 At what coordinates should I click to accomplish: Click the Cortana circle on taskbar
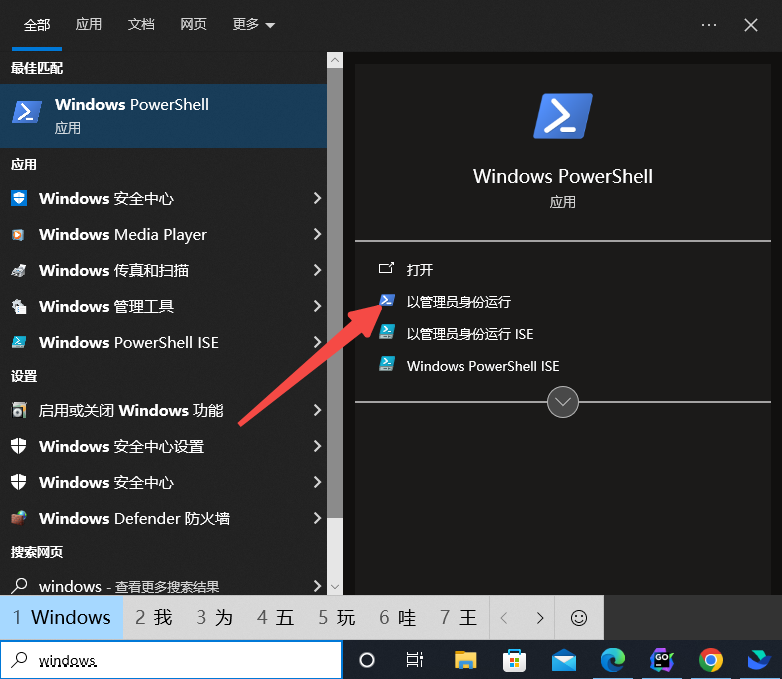tap(367, 660)
